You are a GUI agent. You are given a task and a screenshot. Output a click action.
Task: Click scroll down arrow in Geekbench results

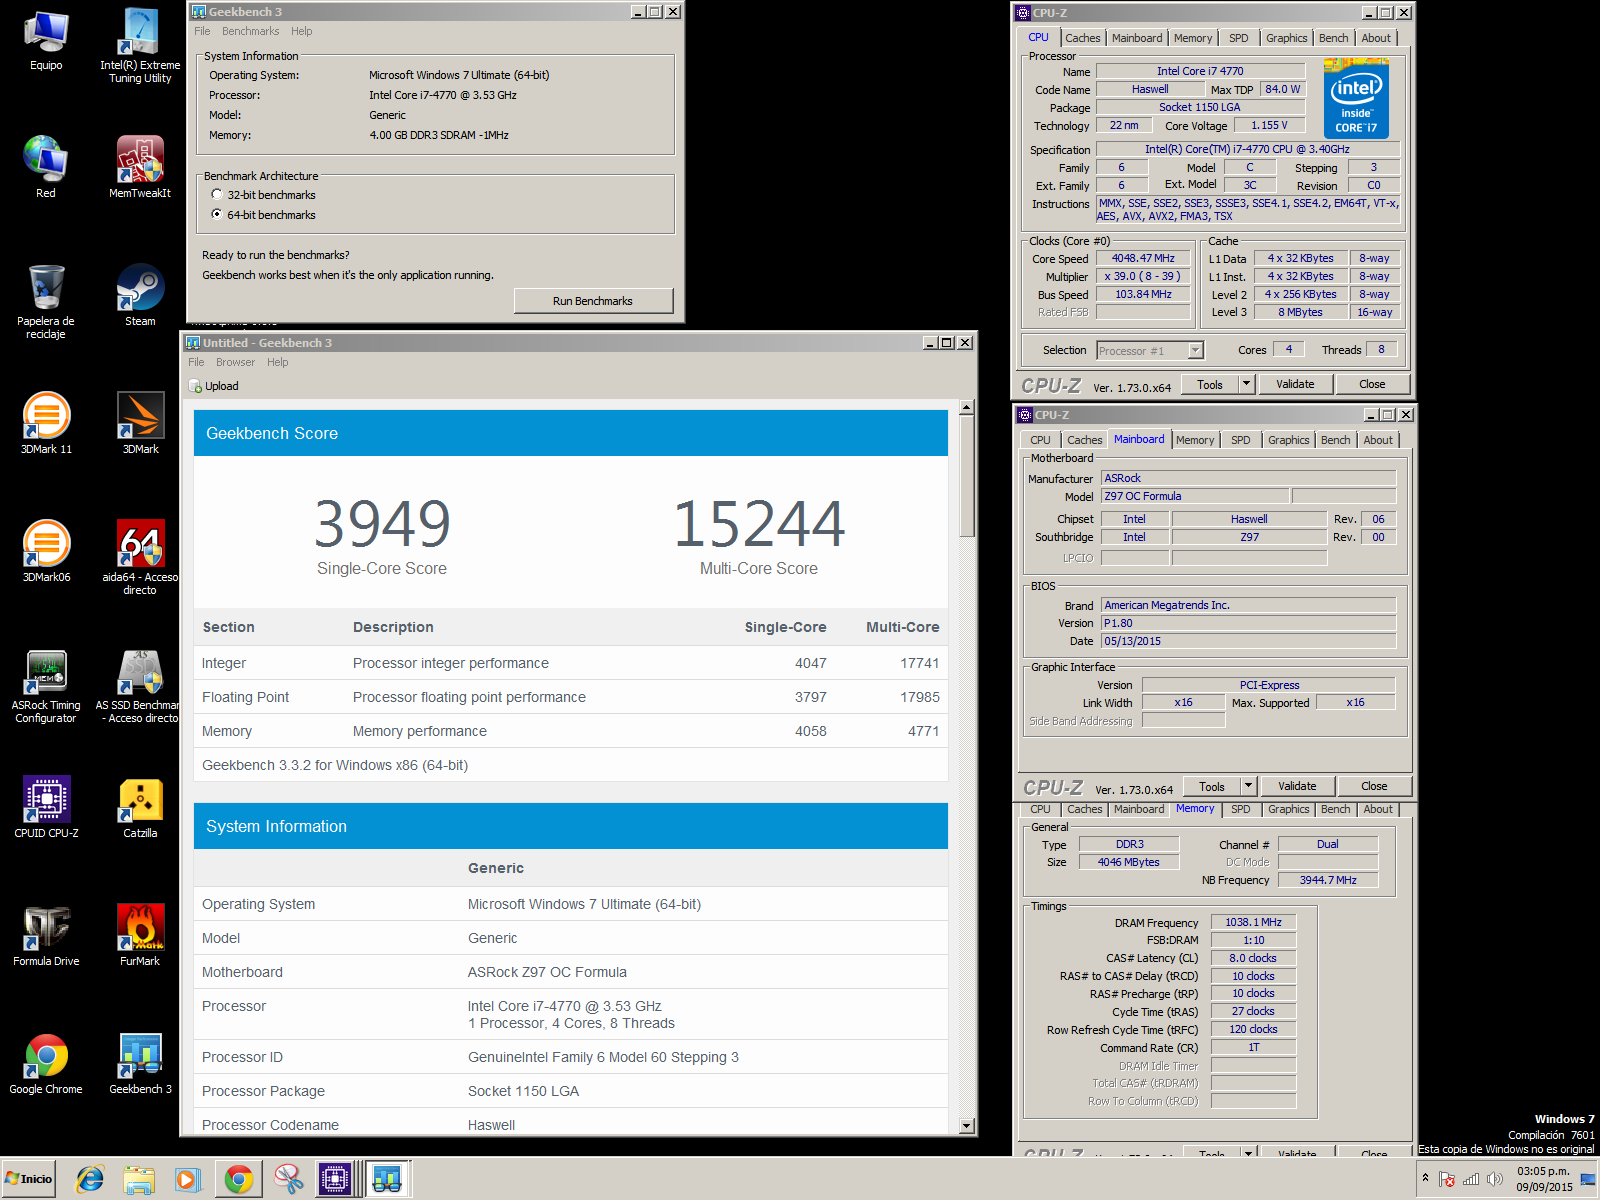(x=966, y=1126)
